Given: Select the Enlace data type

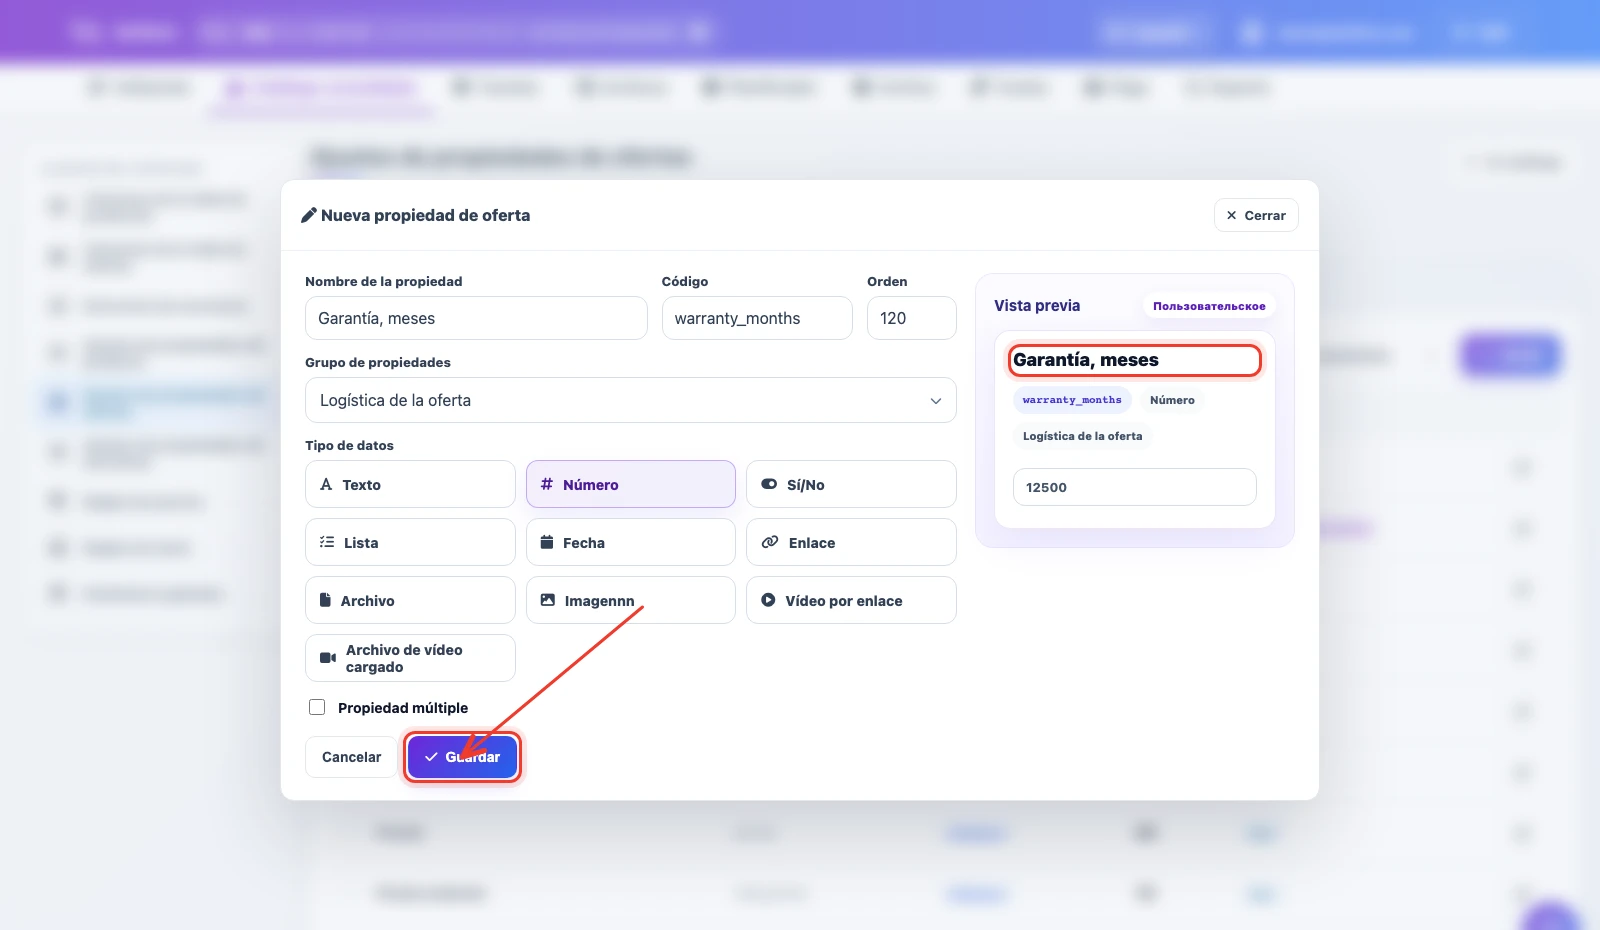Looking at the screenshot, I should (851, 542).
